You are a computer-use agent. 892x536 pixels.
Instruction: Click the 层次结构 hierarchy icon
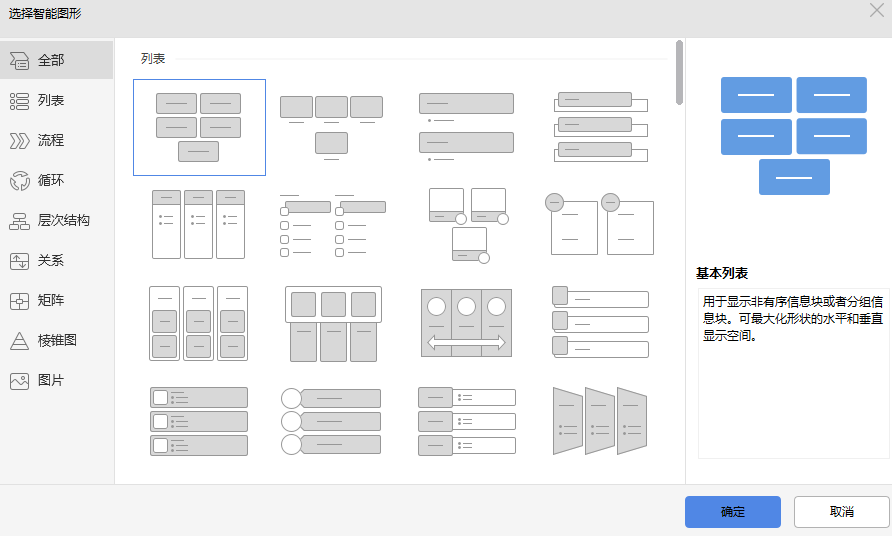click(19, 221)
